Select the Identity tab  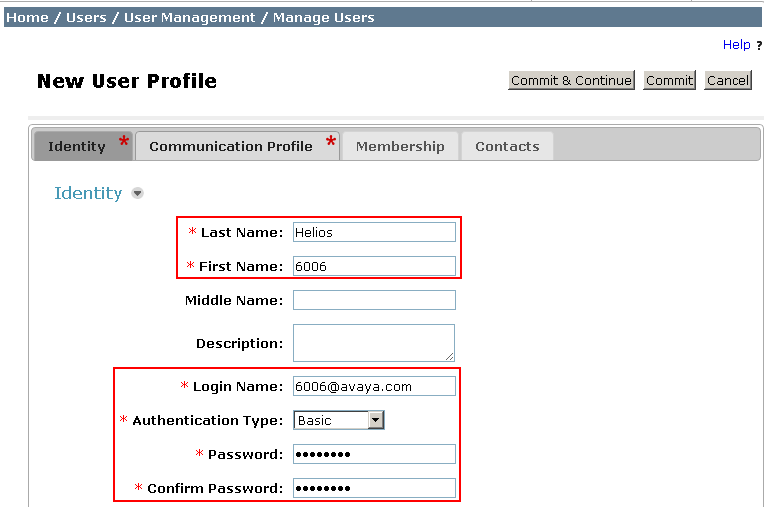[77, 146]
